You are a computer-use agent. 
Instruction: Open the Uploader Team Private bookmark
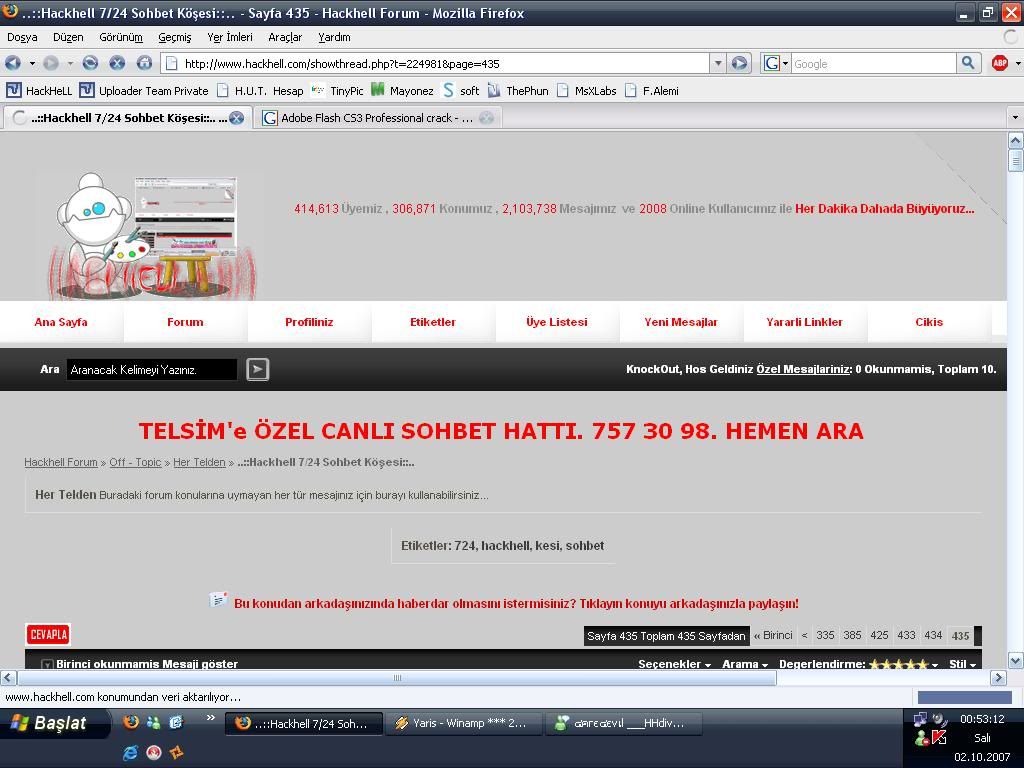click(x=144, y=91)
